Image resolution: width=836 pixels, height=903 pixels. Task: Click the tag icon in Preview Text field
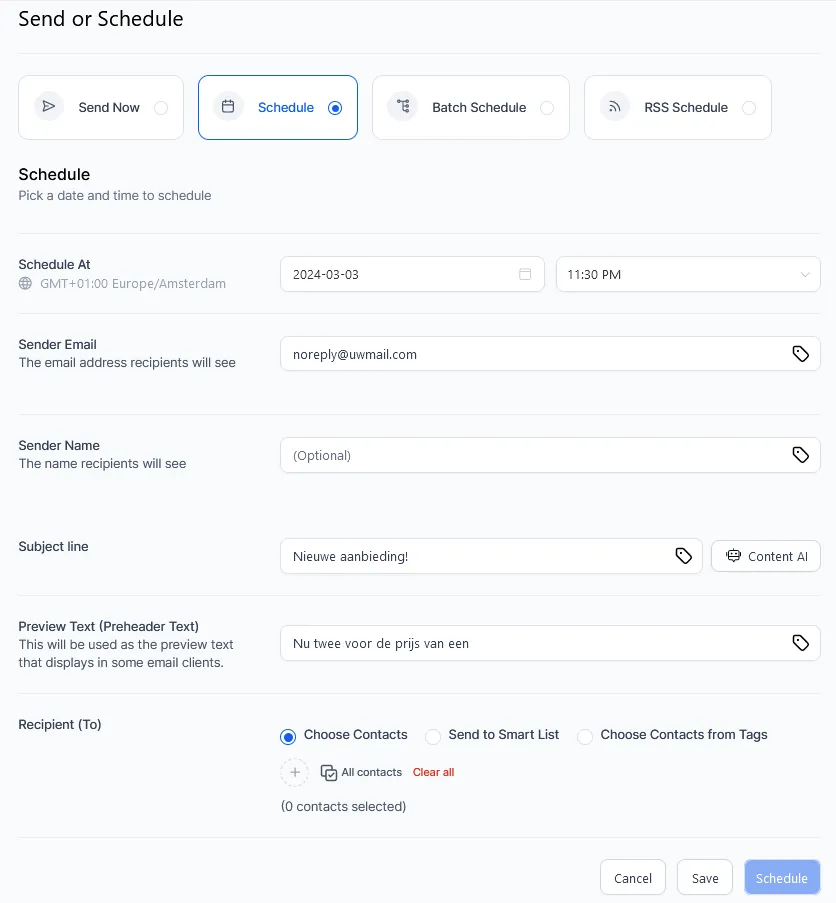[800, 643]
